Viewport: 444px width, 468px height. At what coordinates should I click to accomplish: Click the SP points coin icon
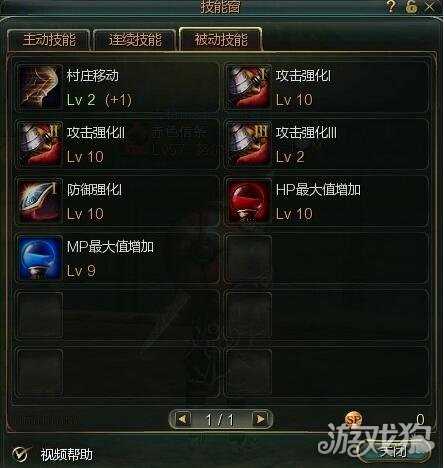coord(354,419)
